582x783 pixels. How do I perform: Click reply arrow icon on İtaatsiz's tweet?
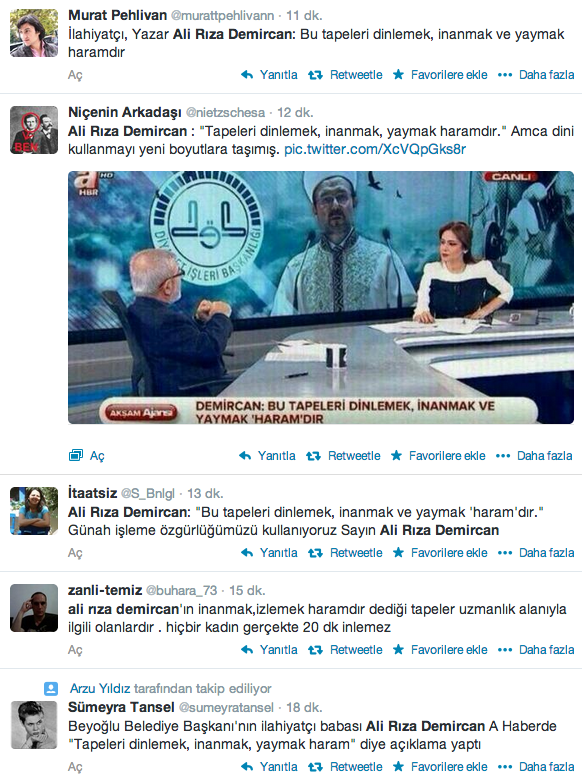(247, 553)
